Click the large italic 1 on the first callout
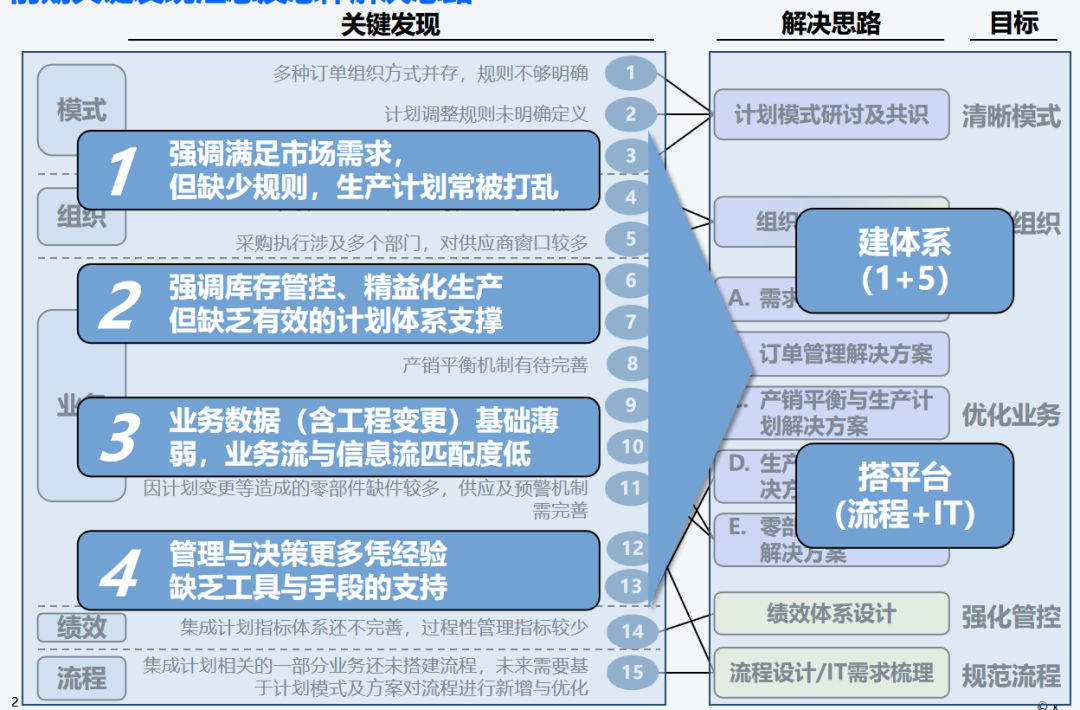1080x710 pixels. pyautogui.click(x=121, y=171)
